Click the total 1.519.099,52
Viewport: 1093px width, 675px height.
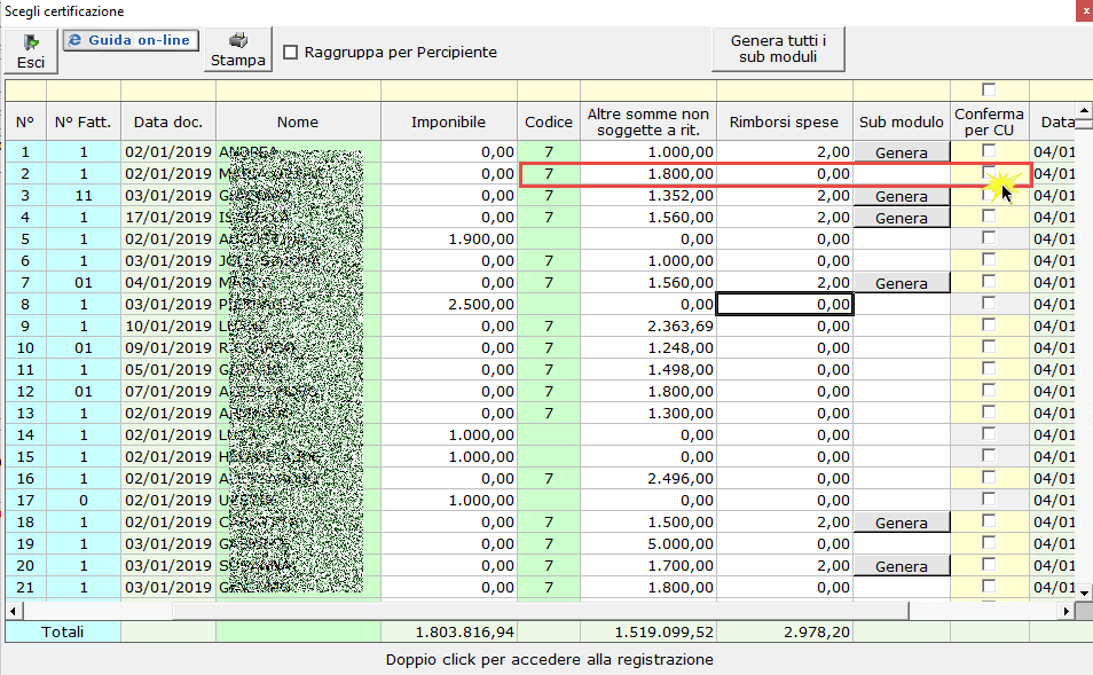click(x=664, y=632)
